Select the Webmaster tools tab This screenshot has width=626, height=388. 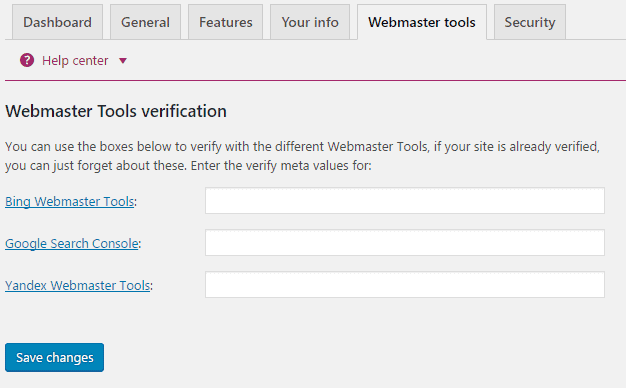[422, 22]
